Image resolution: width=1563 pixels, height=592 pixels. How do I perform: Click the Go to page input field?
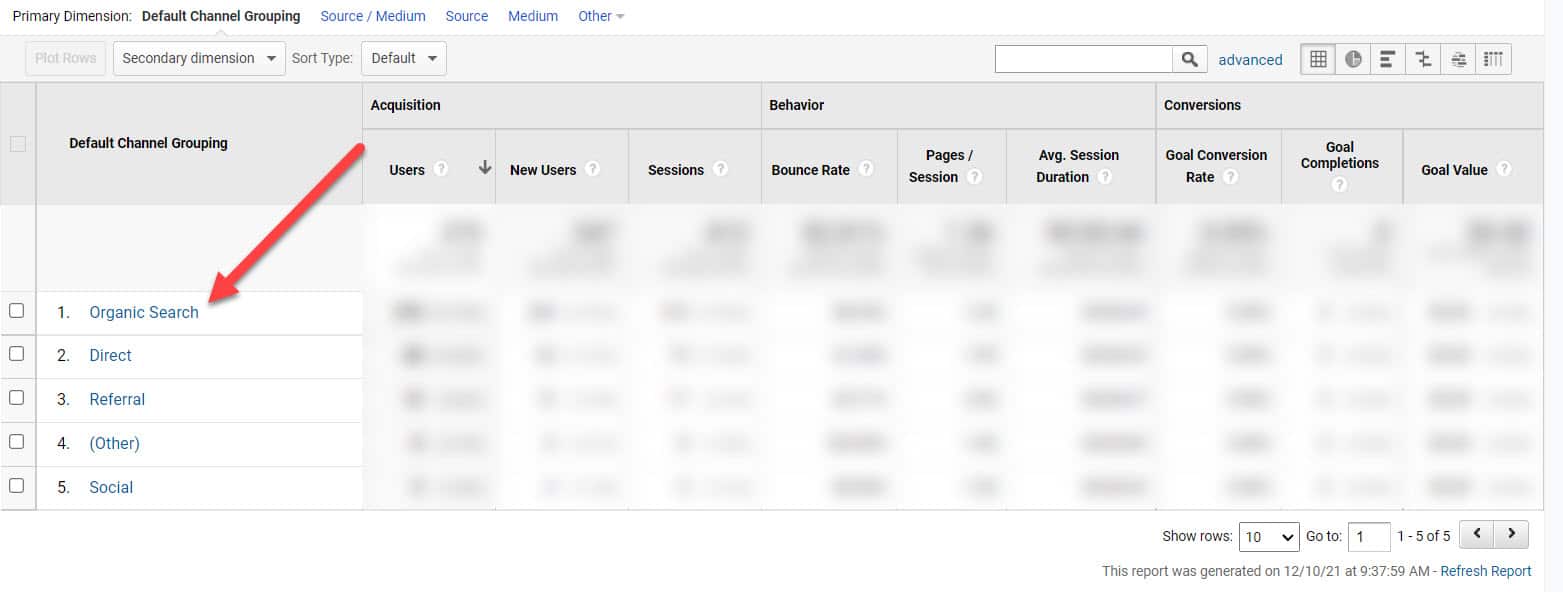[x=1369, y=536]
